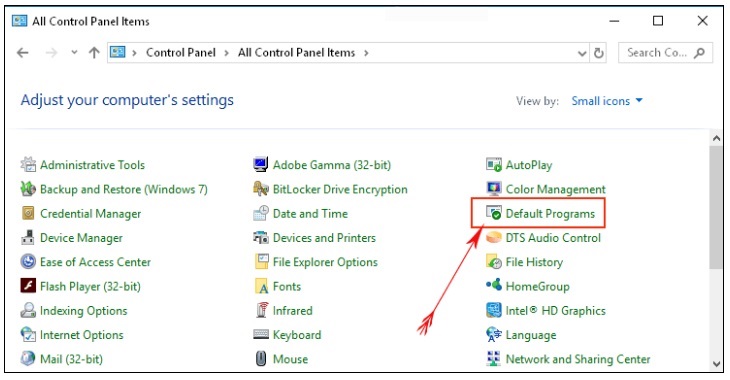Image resolution: width=730 pixels, height=380 pixels.
Task: Open the recent locations dropdown arrow
Action: tap(74, 53)
